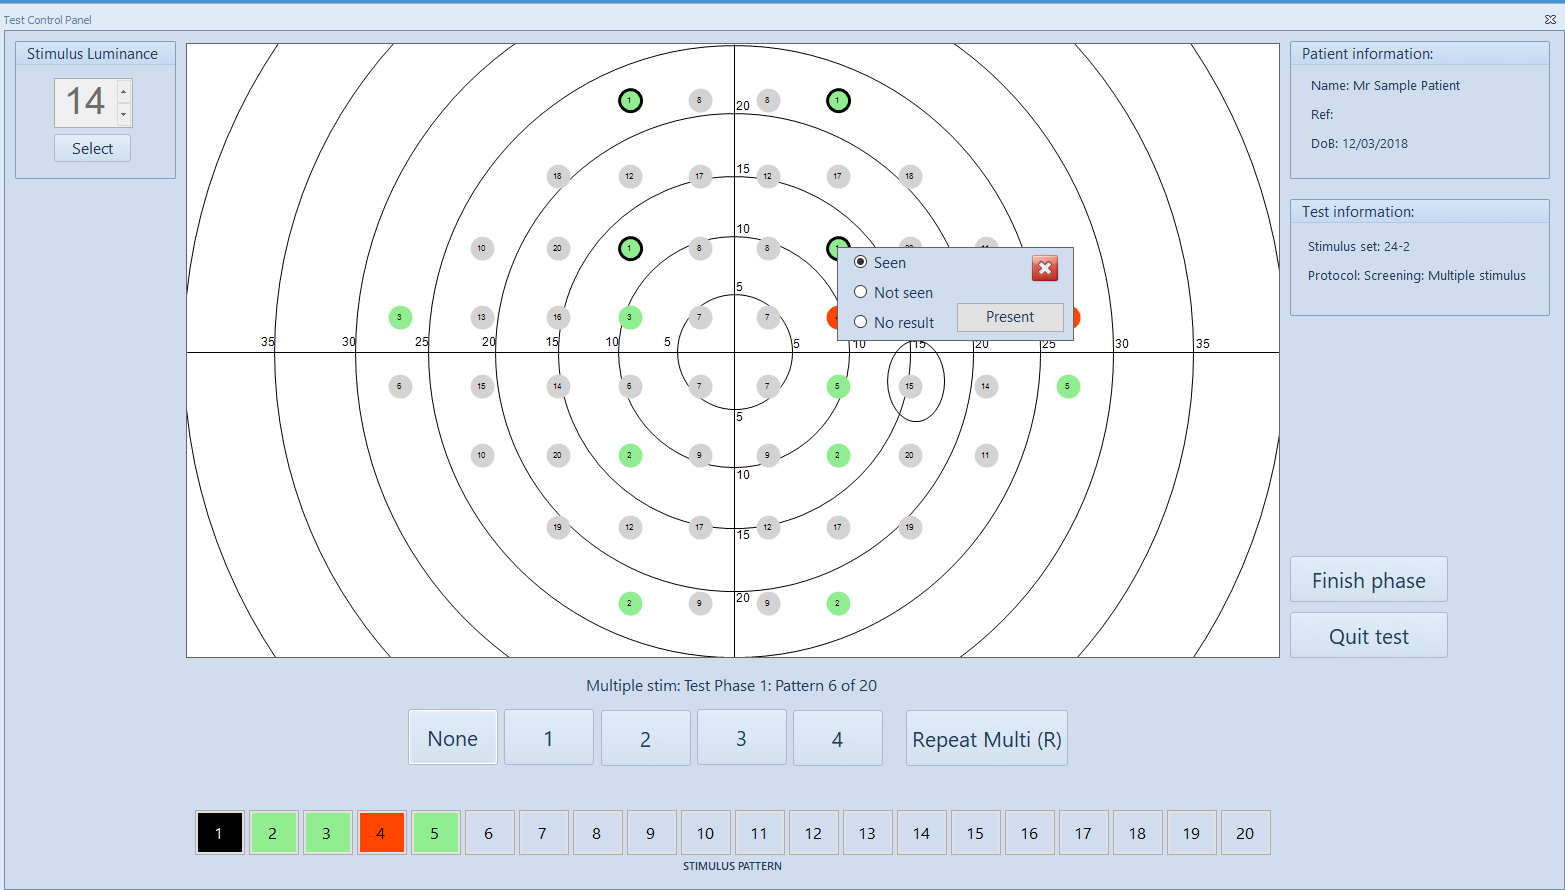Click the far-right green stimulus point 5
Screen dimensions: 1565x890
pos(1068,386)
